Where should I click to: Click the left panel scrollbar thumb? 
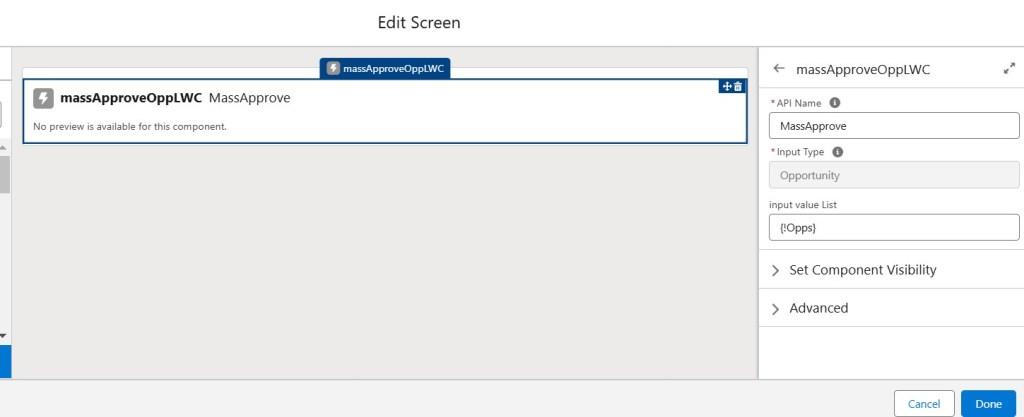pyautogui.click(x=4, y=173)
